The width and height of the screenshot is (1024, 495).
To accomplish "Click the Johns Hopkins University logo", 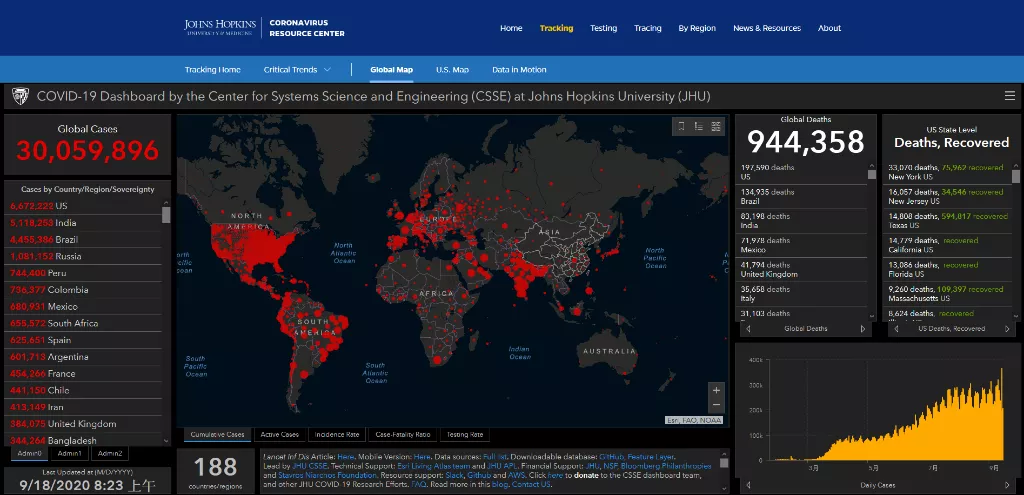I will point(220,27).
